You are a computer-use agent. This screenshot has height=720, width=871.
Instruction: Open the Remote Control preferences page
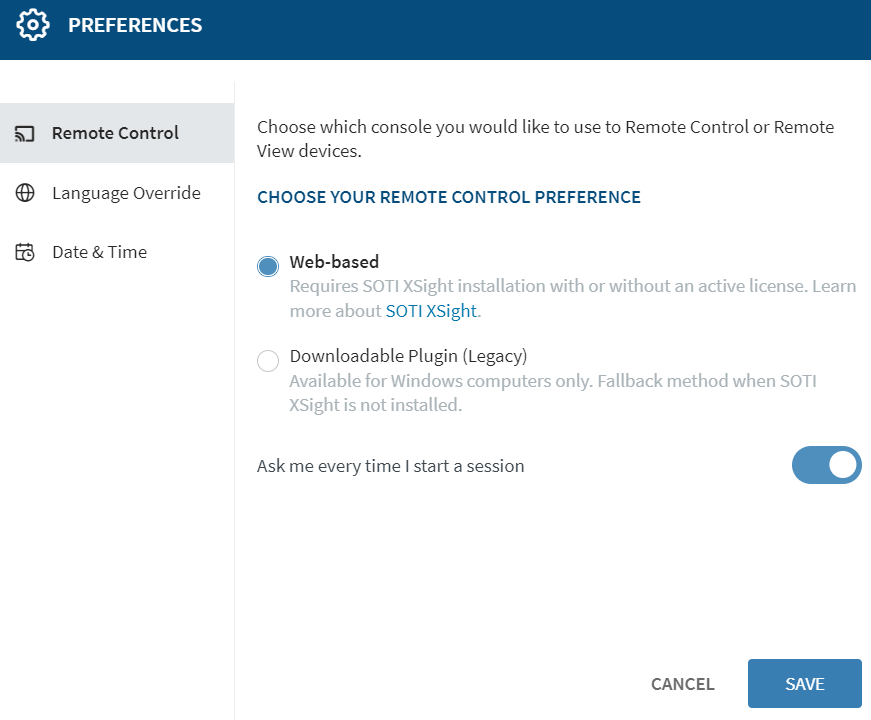pyautogui.click(x=115, y=131)
